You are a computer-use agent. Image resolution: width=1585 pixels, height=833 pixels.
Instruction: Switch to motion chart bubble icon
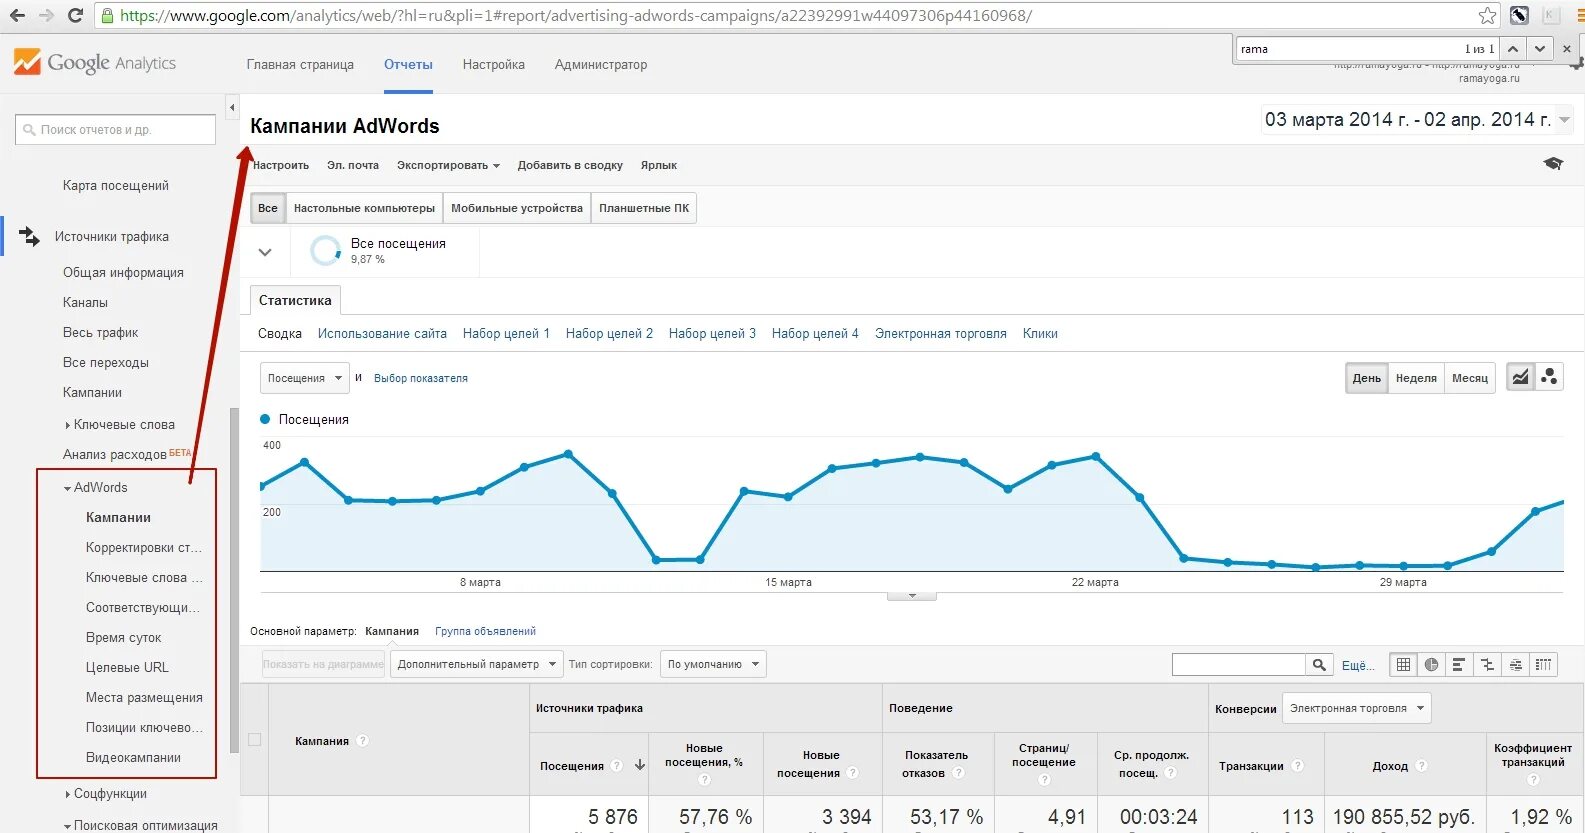(x=1549, y=377)
